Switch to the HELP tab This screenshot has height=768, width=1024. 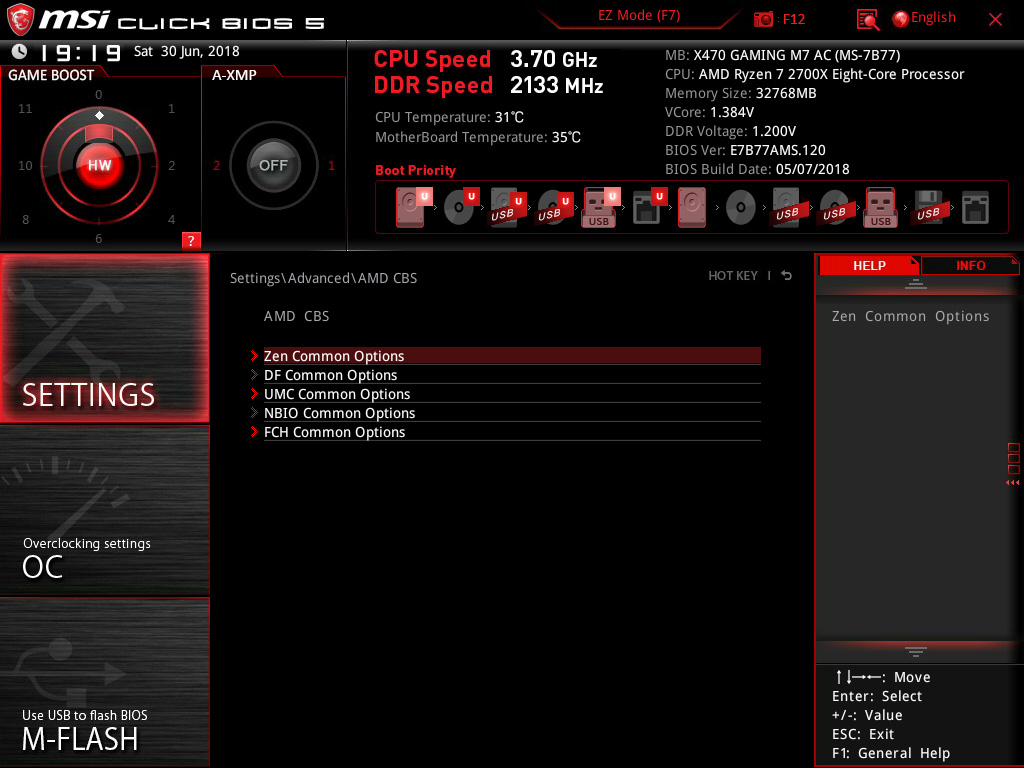point(869,265)
